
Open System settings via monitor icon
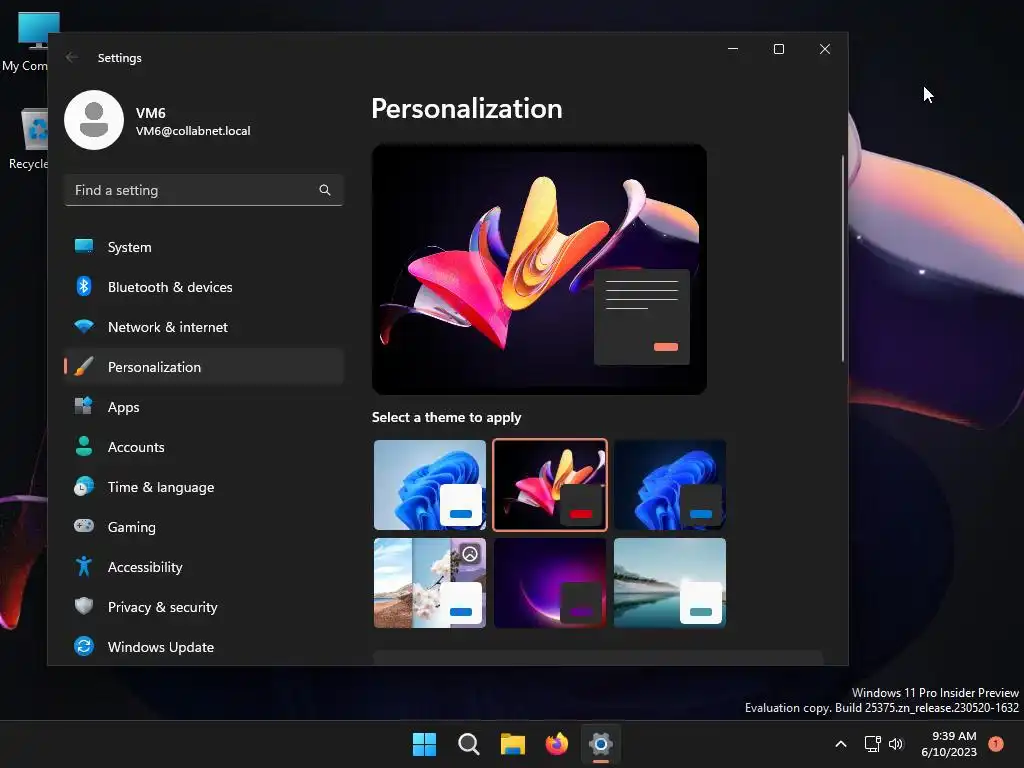point(84,246)
